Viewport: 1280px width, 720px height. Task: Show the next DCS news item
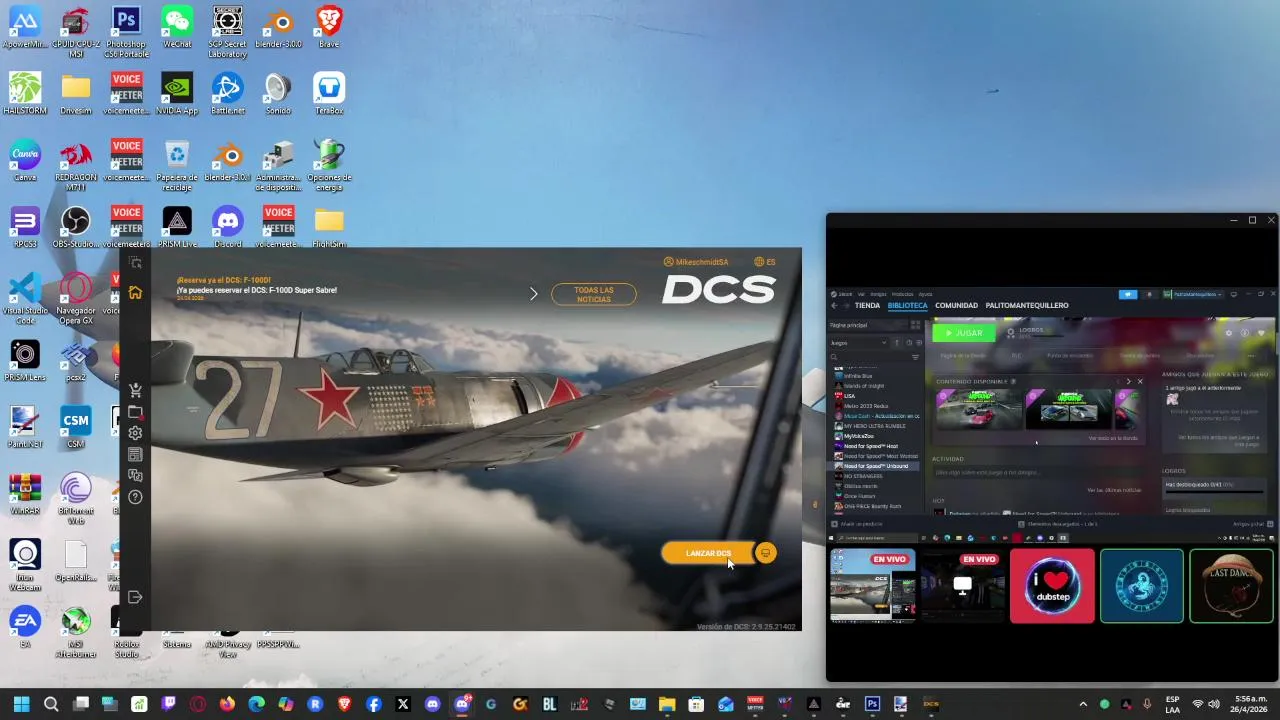coord(533,294)
